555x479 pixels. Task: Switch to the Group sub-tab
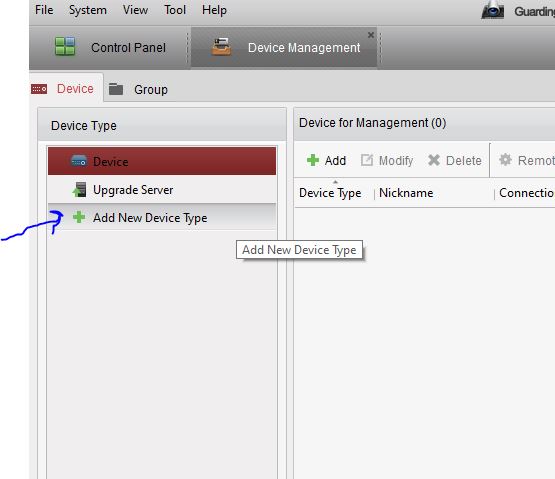138,89
